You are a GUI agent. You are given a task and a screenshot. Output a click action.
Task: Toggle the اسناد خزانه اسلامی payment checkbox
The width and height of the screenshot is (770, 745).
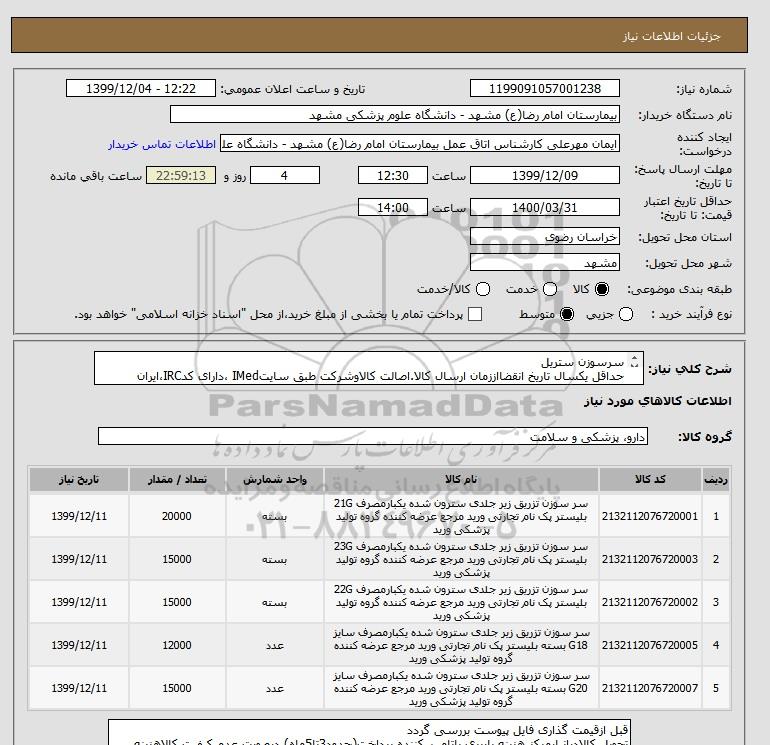point(475,314)
